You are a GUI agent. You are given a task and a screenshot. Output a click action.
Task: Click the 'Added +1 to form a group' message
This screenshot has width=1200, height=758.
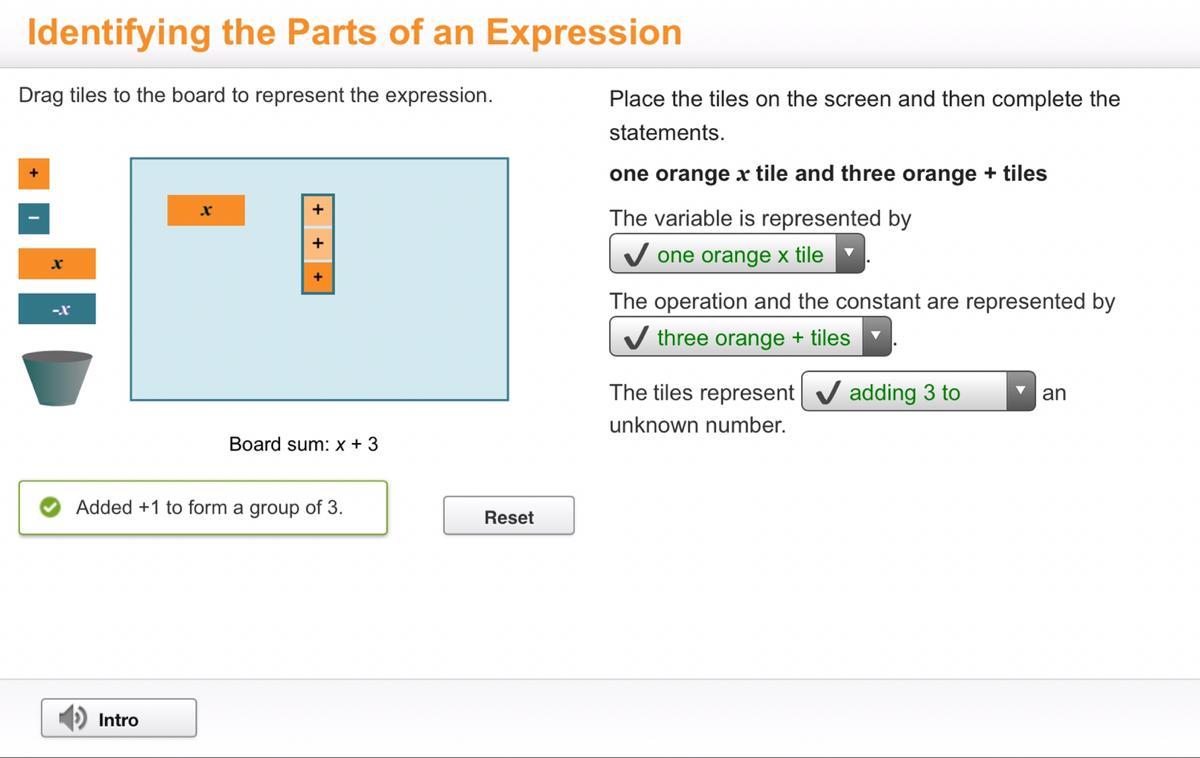pos(209,508)
